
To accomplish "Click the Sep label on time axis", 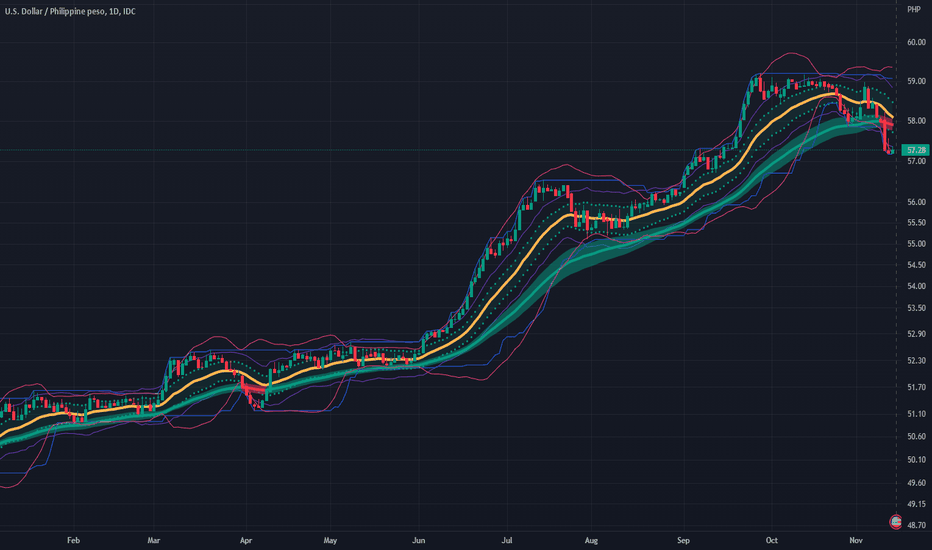I will pos(683,540).
